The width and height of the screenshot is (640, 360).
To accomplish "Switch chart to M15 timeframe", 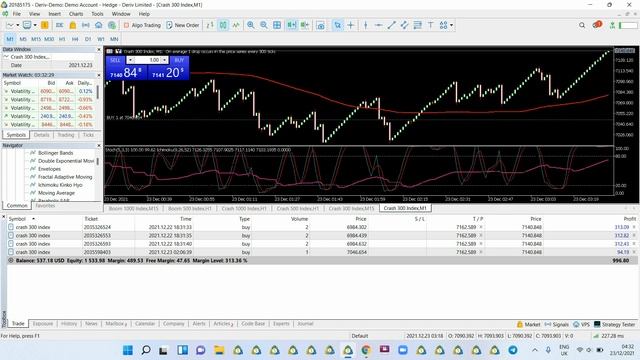I will point(36,39).
